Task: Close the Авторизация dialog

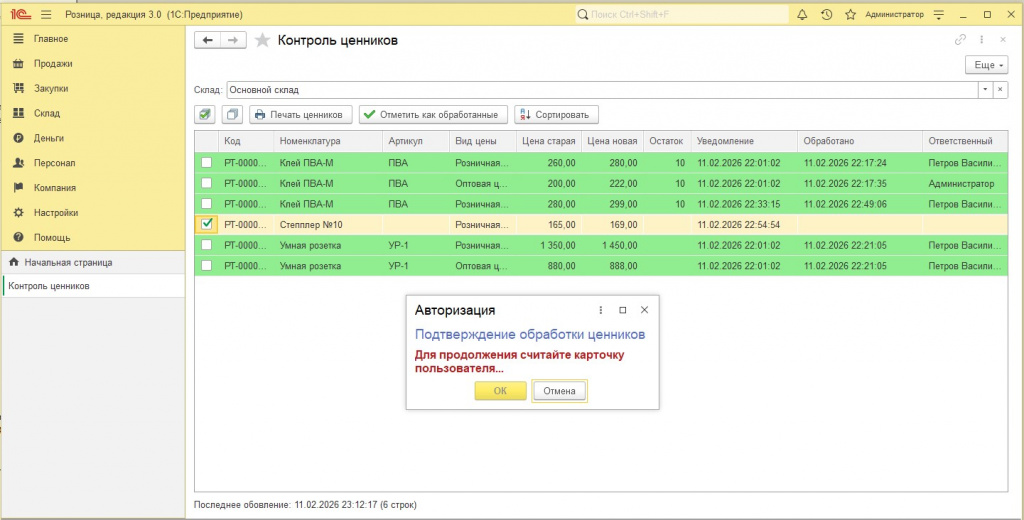Action: click(644, 310)
